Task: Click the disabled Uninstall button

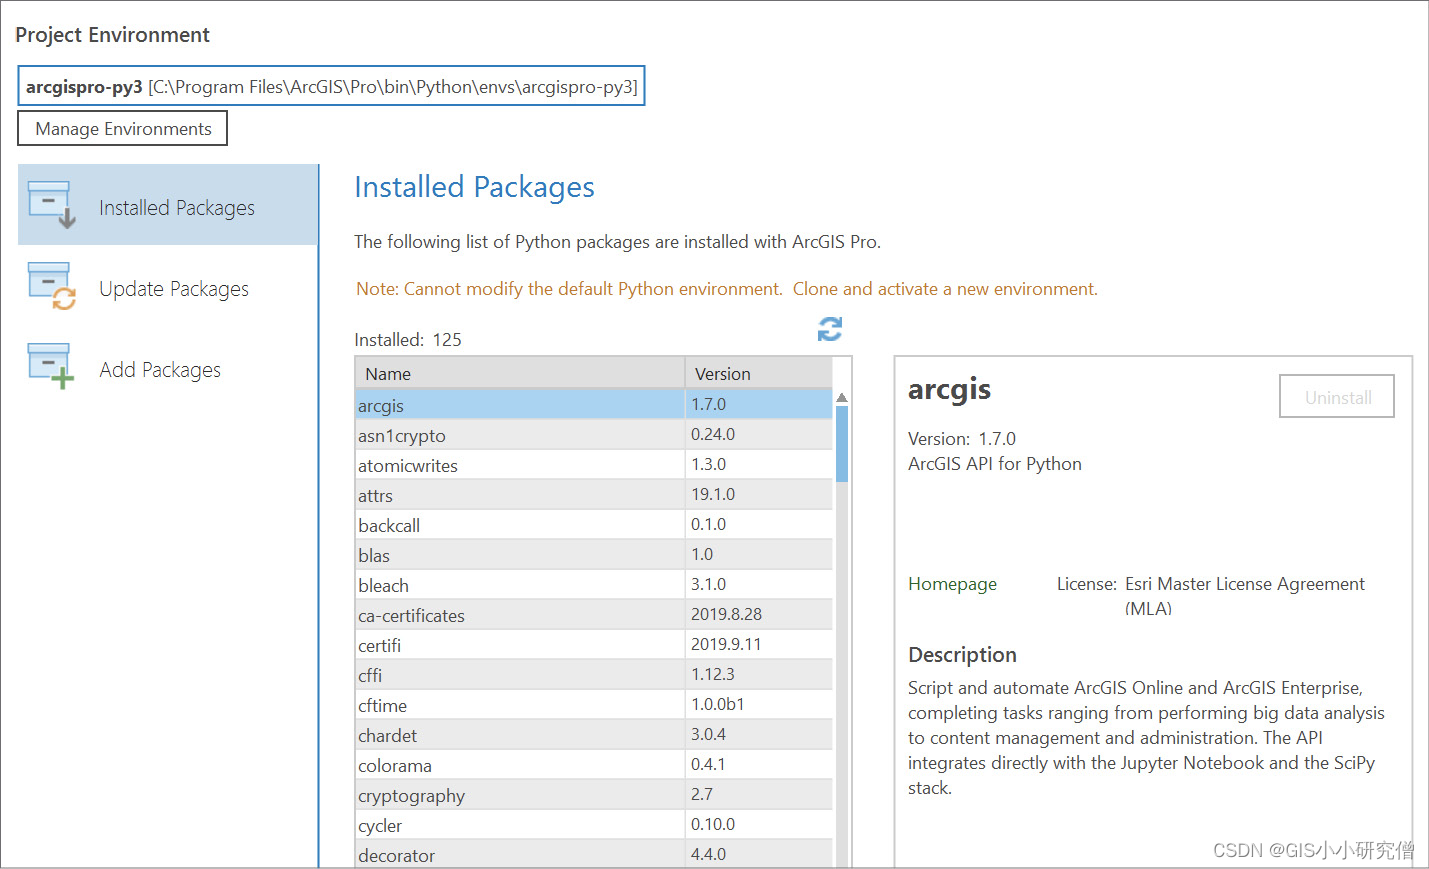Action: [x=1337, y=397]
